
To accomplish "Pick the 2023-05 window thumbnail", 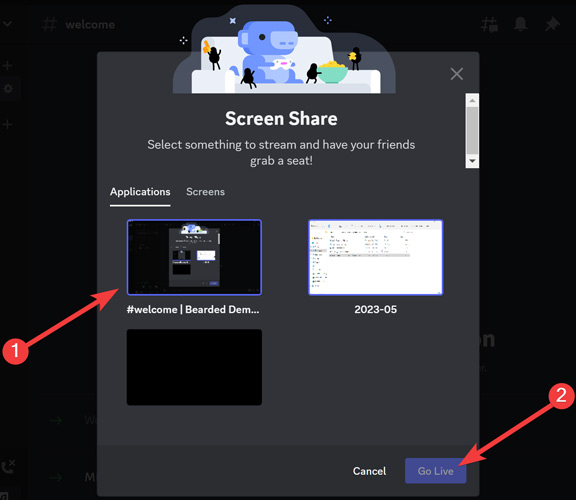I will 375,257.
